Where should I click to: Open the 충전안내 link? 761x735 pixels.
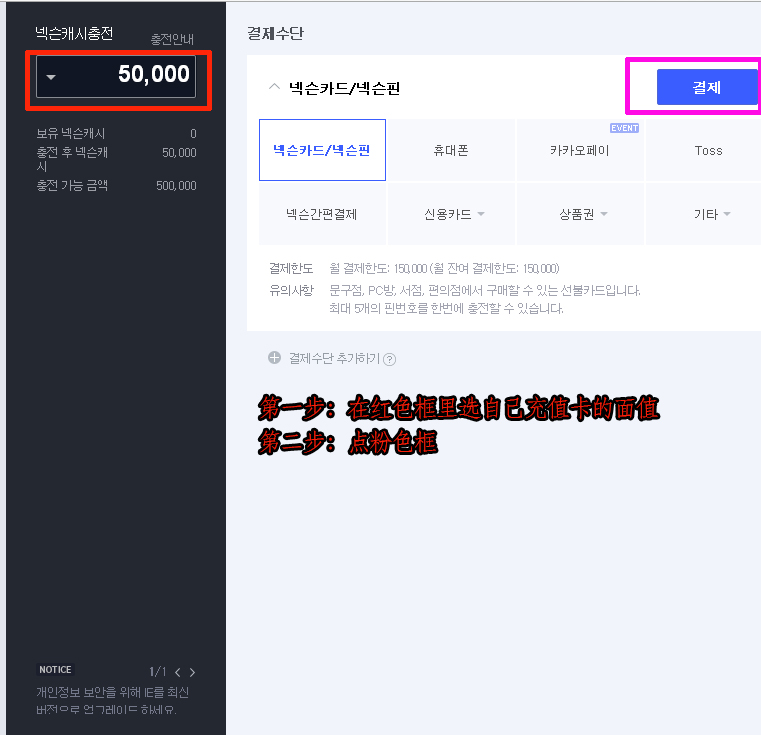pos(172,39)
